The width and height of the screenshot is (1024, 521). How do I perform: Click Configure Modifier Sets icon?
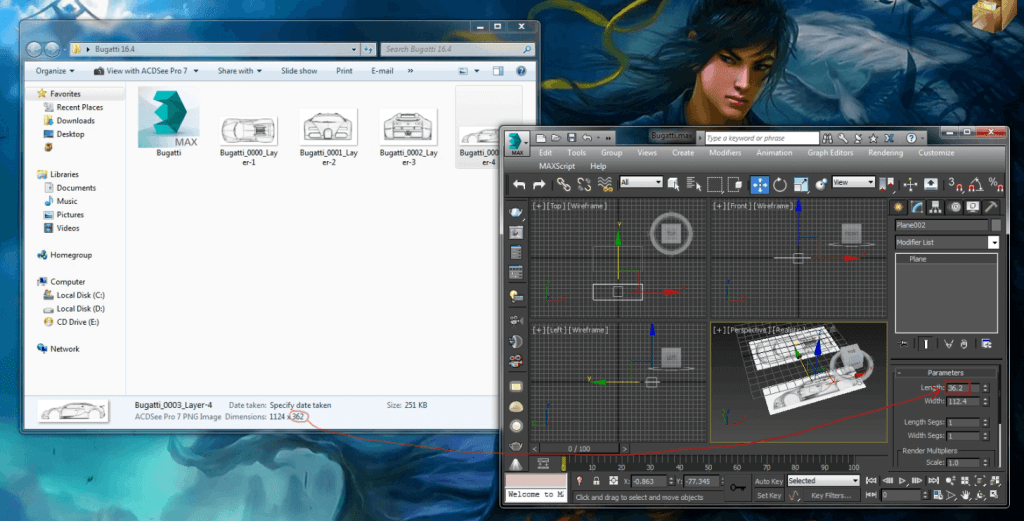[987, 344]
